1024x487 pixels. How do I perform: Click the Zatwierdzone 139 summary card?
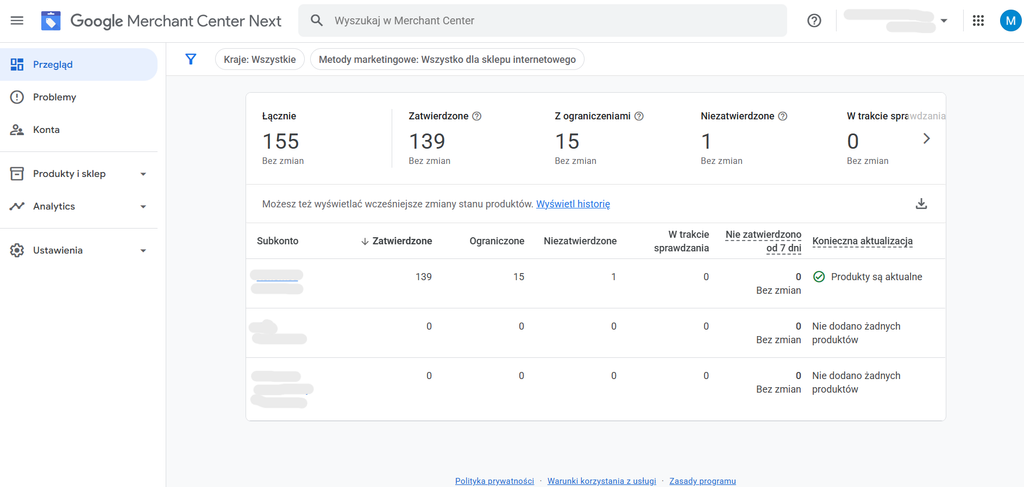click(465, 138)
